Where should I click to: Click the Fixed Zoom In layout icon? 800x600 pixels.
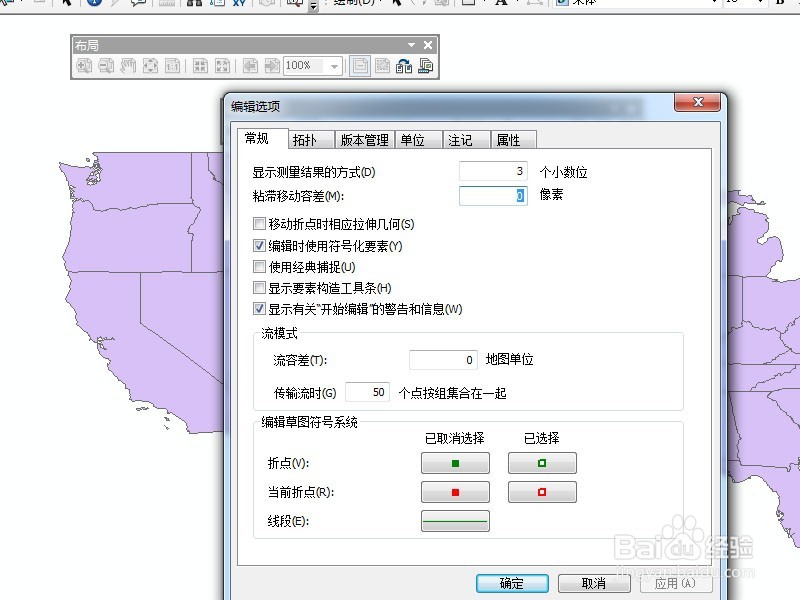pyautogui.click(x=200, y=66)
